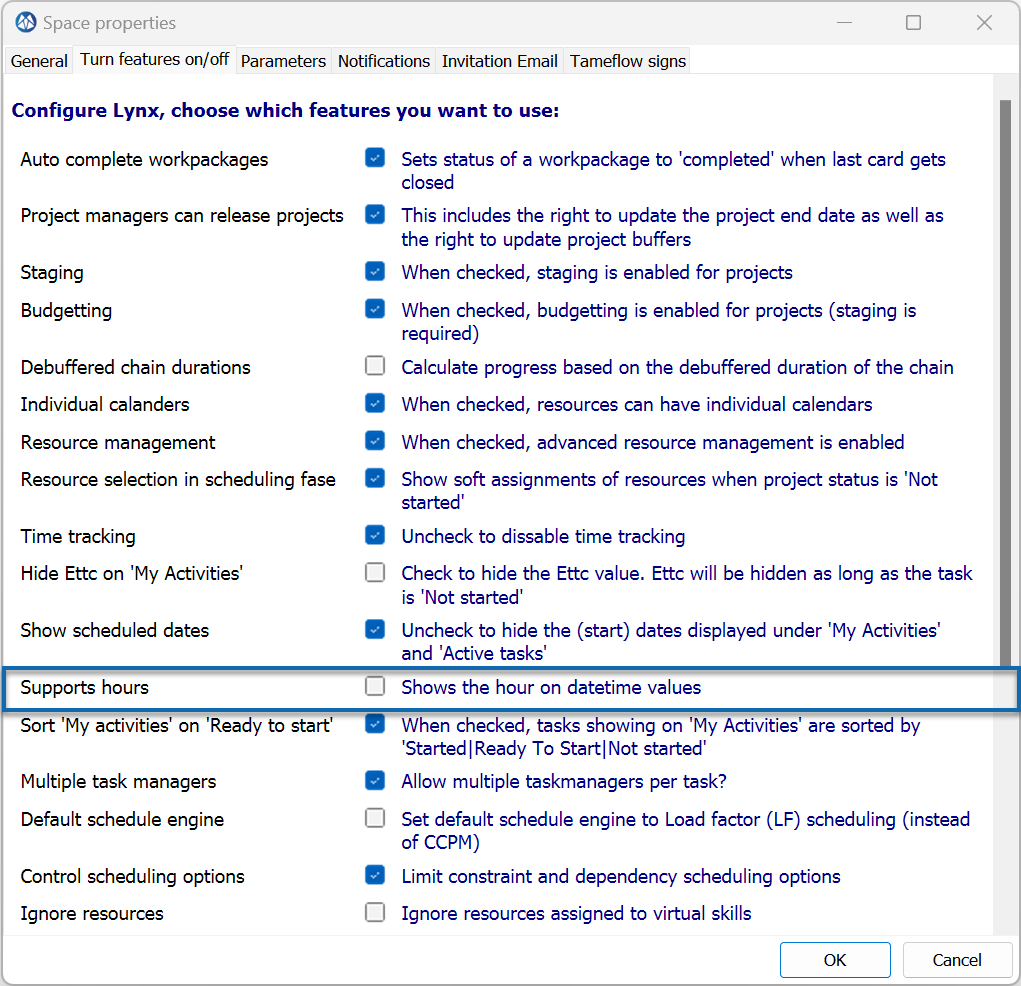Click the 'Time tracking' label

coord(78,537)
